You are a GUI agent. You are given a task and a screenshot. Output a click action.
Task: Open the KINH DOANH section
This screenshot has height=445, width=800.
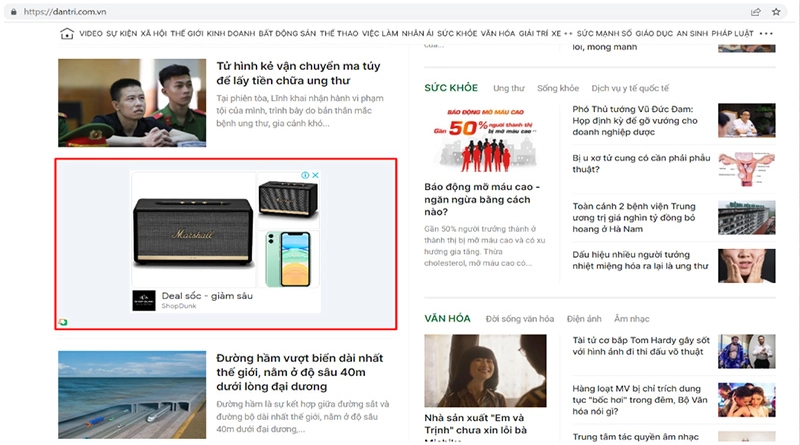click(x=229, y=33)
